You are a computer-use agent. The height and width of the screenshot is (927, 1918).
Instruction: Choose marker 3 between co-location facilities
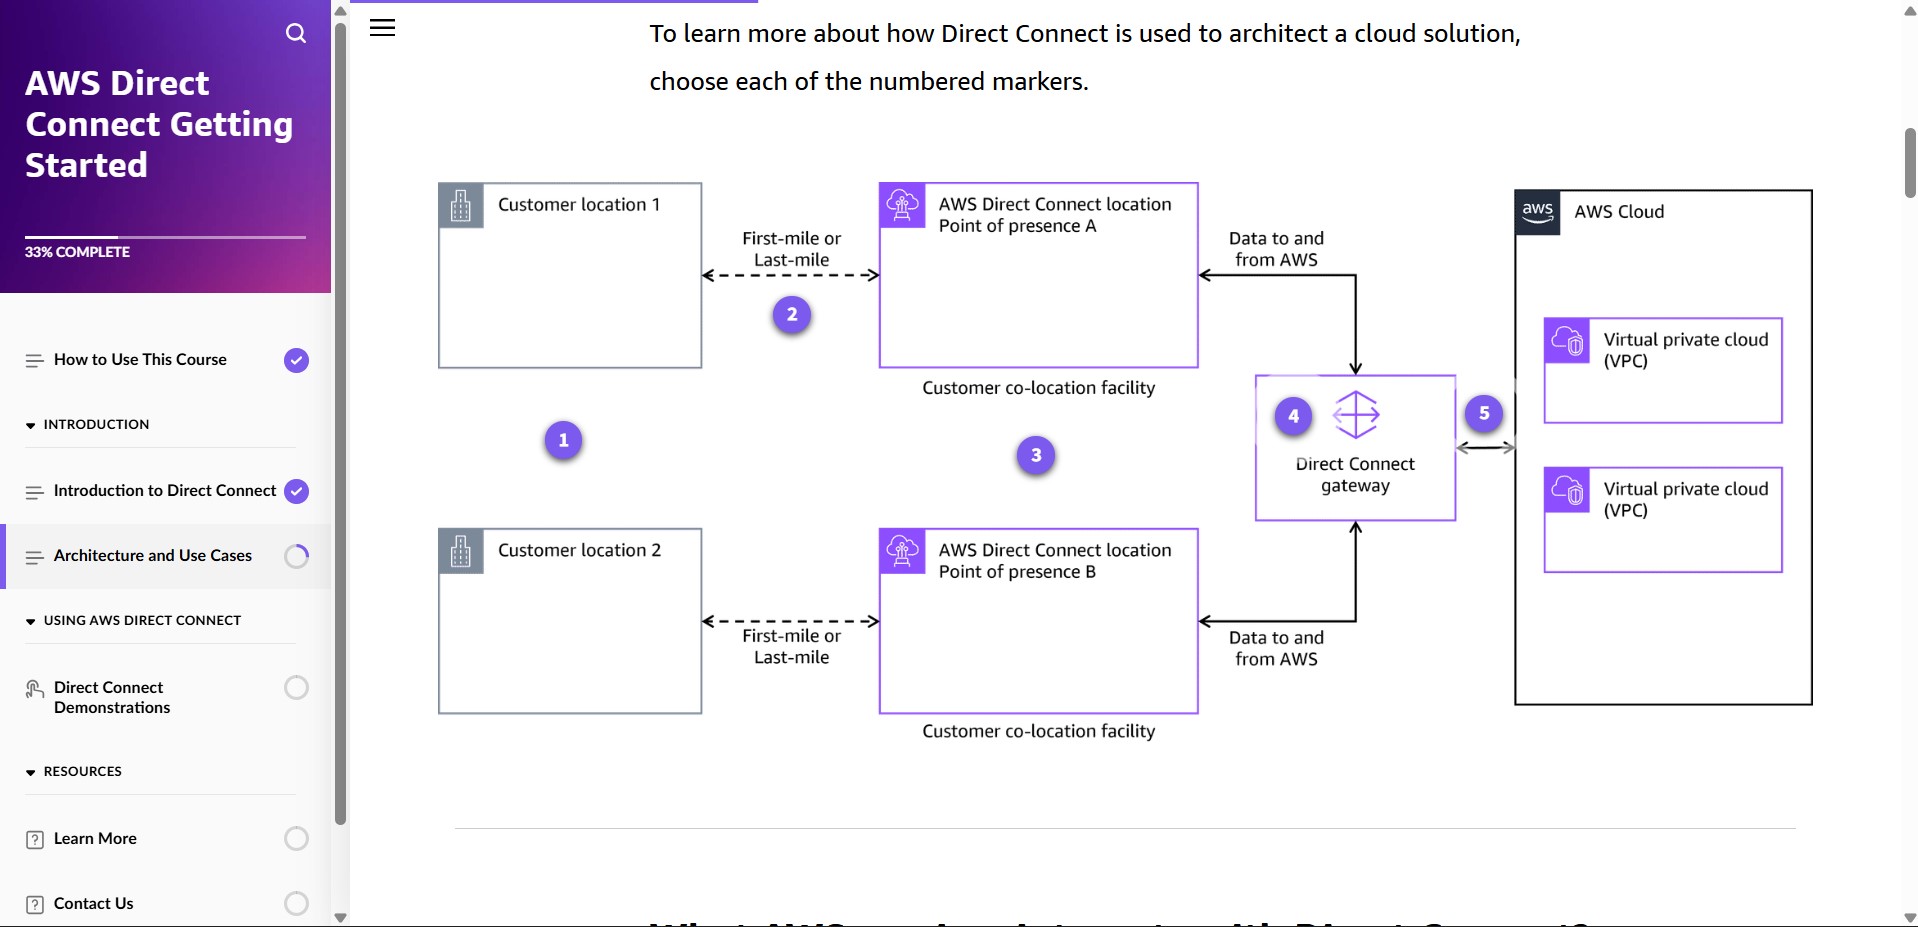pos(1037,455)
